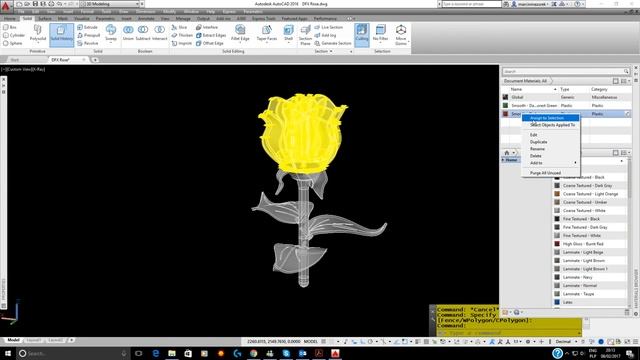Expand the Section panel arrow

(331, 51)
